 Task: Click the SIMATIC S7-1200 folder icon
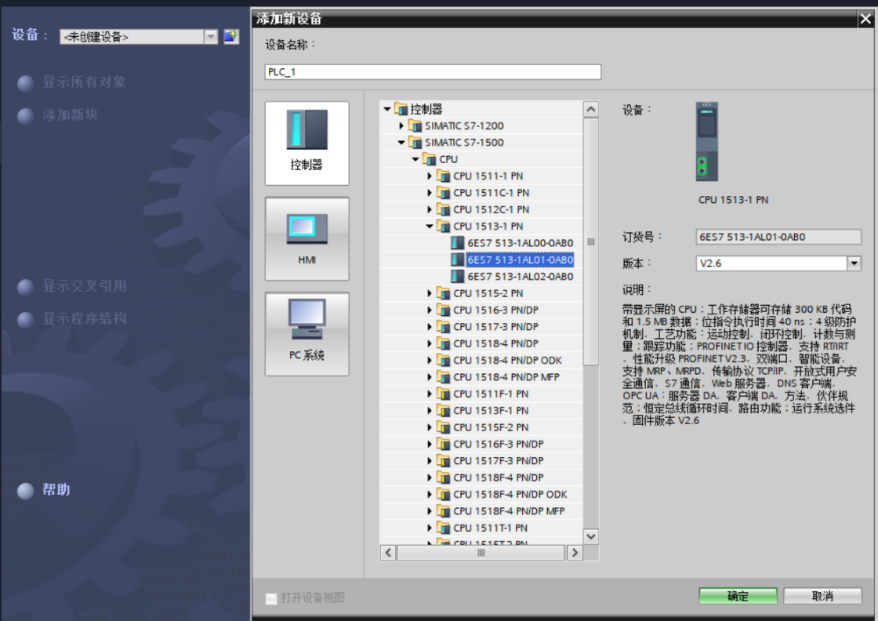pos(415,125)
